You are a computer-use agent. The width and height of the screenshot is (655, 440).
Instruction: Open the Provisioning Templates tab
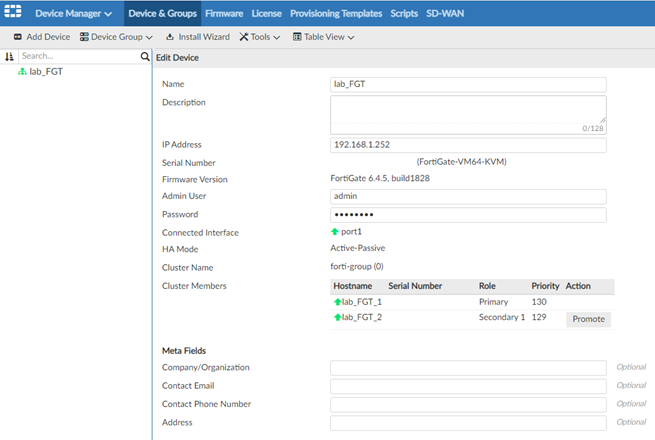pyautogui.click(x=336, y=14)
